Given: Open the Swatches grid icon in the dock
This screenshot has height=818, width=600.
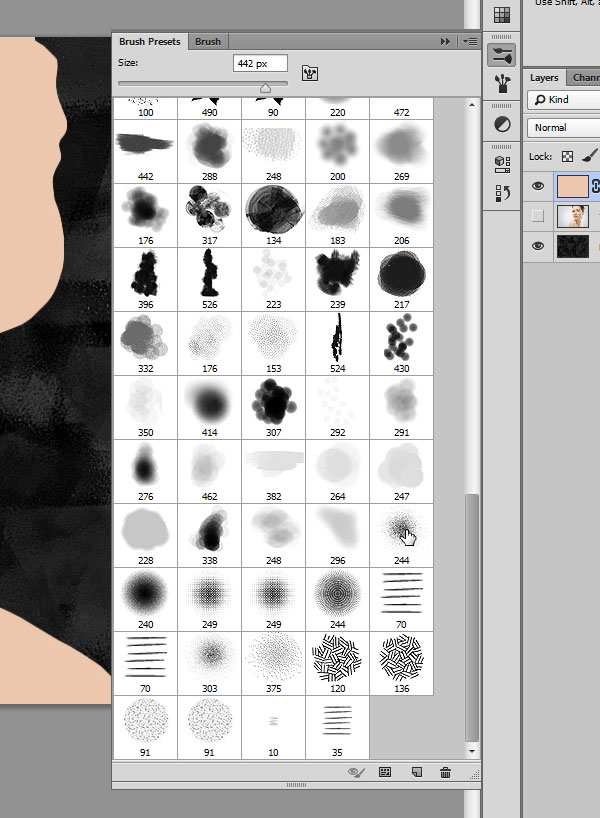Looking at the screenshot, I should (x=502, y=15).
